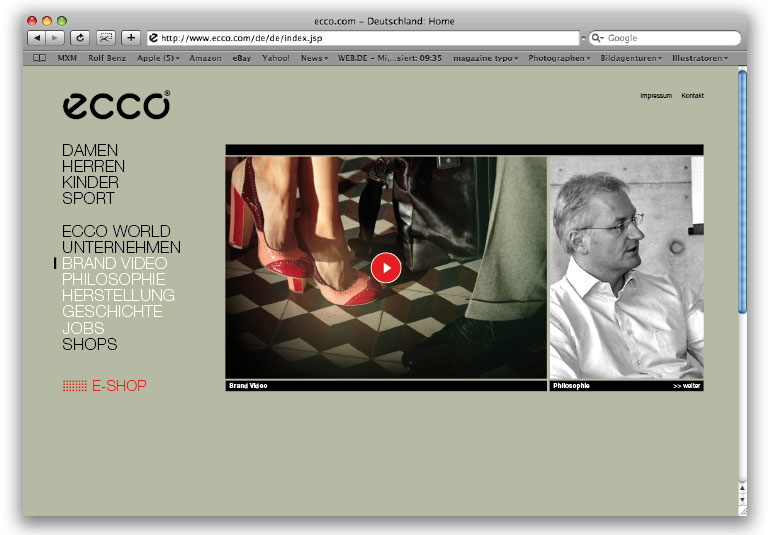The height and width of the screenshot is (535, 770).
Task: Expand the Photographen bookmarks folder
Action: pos(559,58)
